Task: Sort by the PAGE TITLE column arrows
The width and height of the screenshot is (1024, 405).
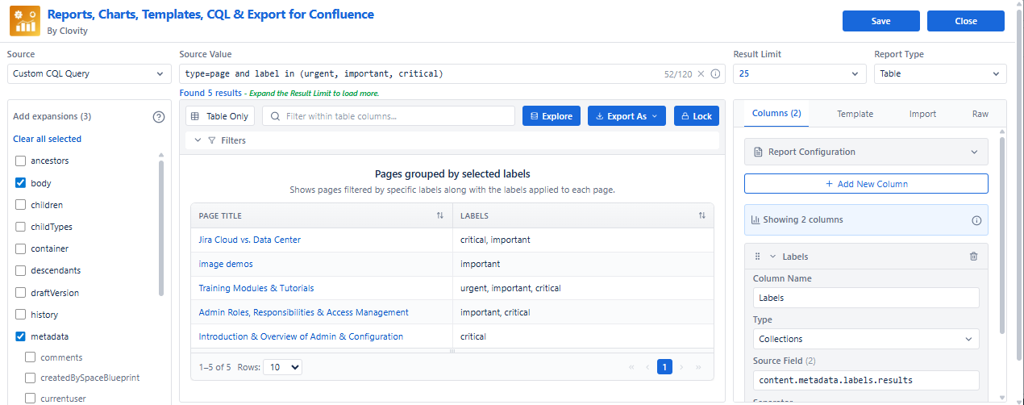Action: click(440, 215)
